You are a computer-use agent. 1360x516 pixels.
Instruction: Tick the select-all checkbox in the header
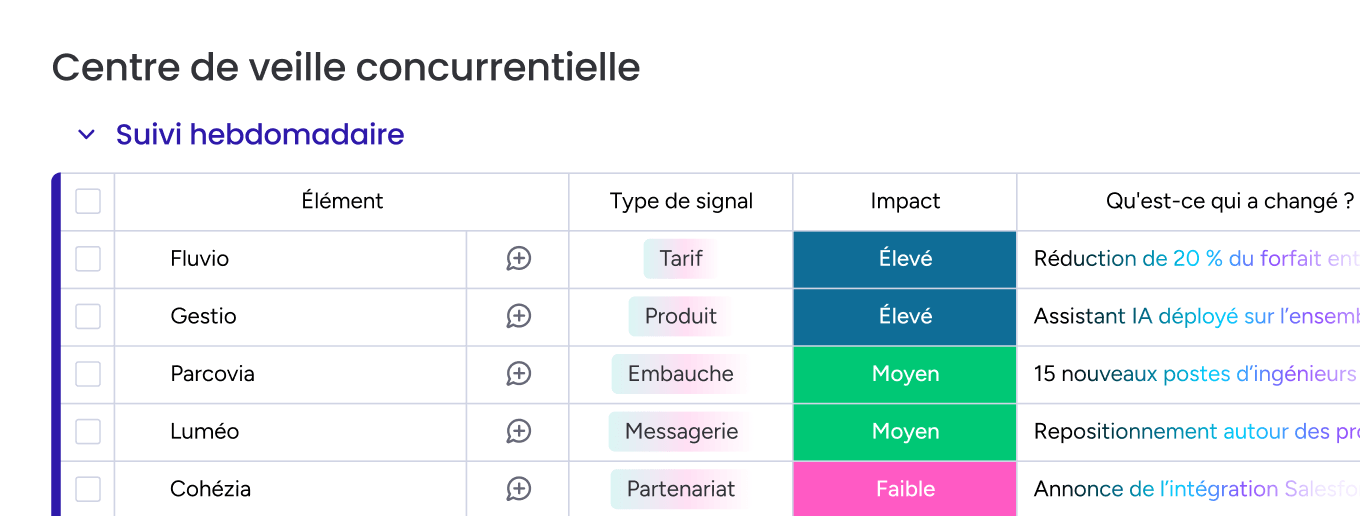click(88, 201)
